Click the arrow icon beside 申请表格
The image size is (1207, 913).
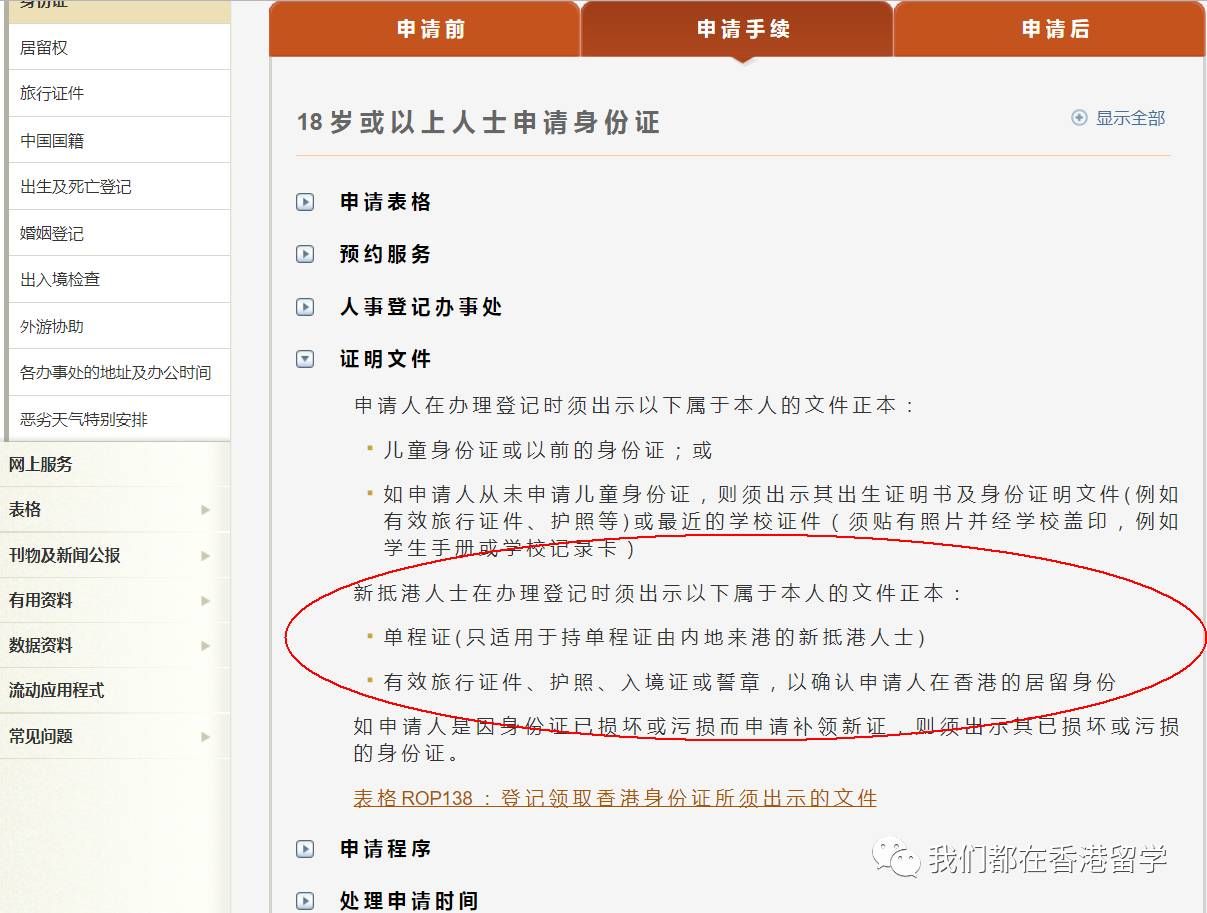click(304, 202)
